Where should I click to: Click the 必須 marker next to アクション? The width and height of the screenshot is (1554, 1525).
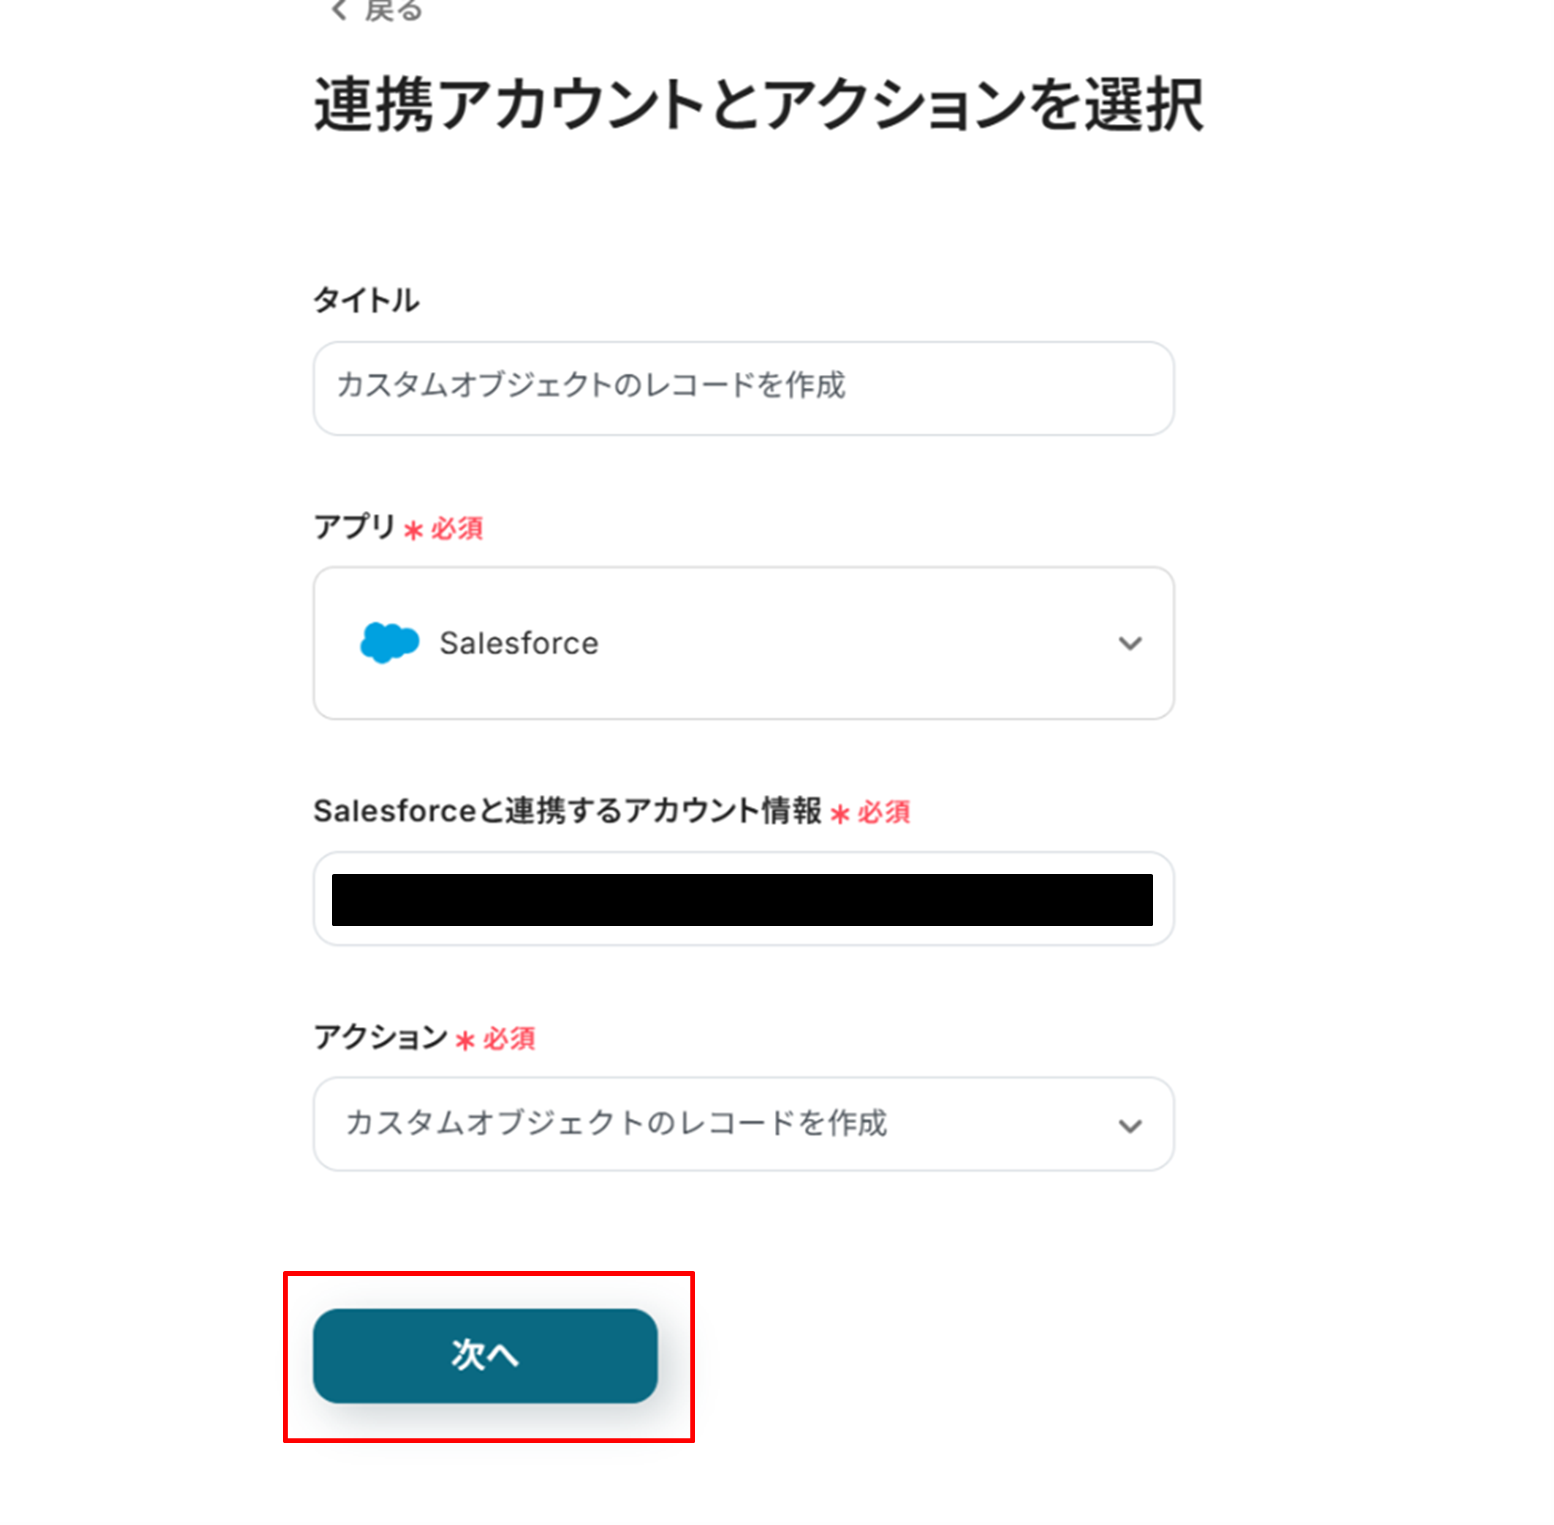(509, 1039)
